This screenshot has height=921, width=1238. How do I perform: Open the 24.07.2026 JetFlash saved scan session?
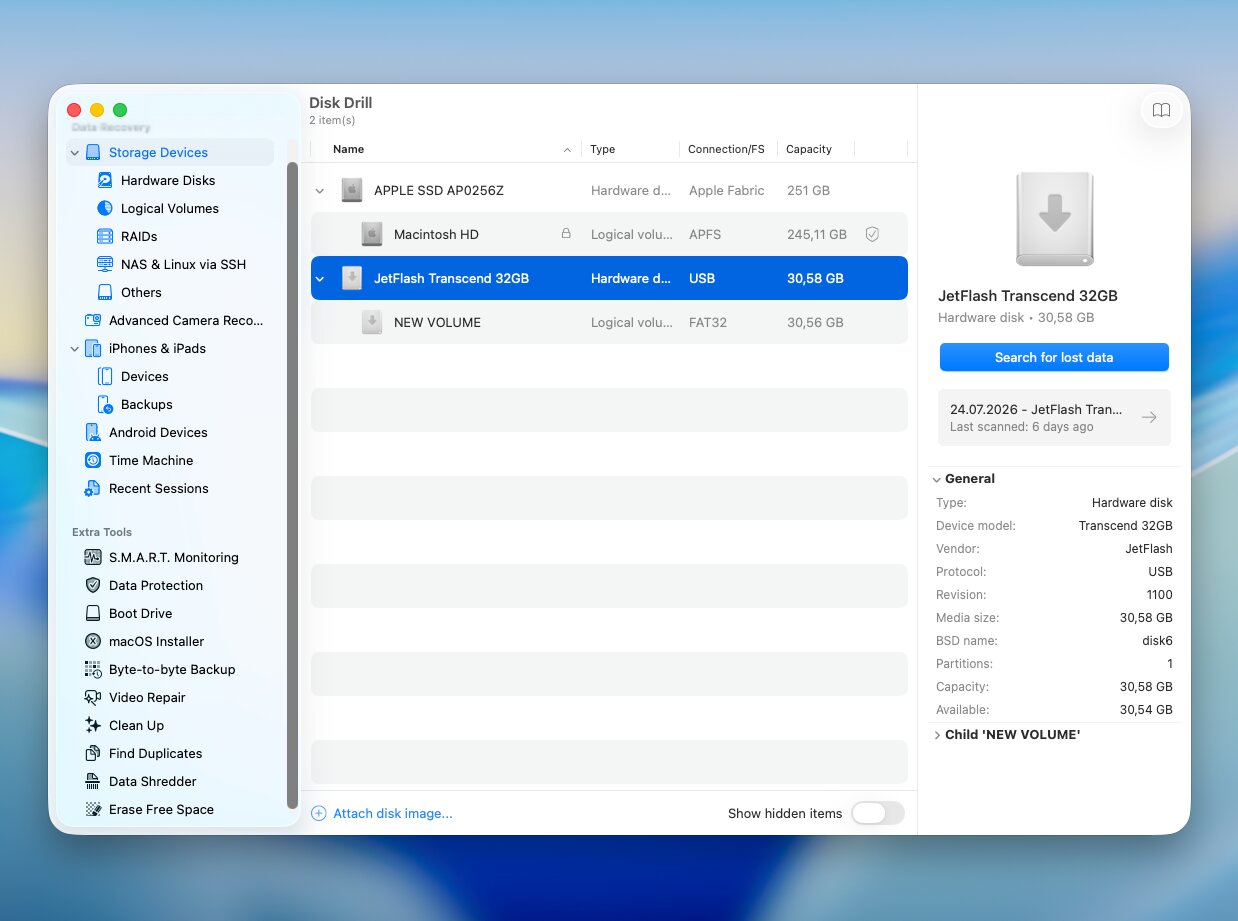click(x=1054, y=417)
